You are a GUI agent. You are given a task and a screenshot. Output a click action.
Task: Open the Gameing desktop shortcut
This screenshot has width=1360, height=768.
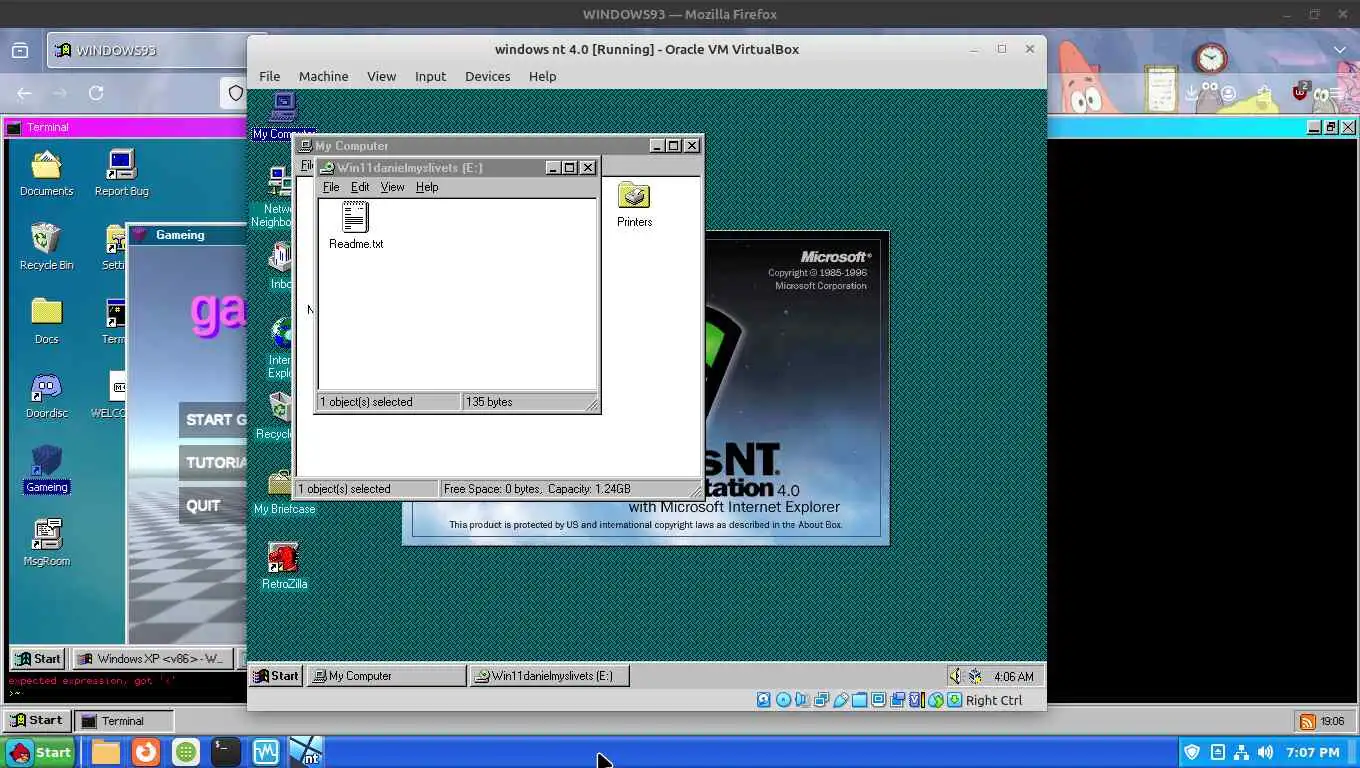(x=46, y=469)
